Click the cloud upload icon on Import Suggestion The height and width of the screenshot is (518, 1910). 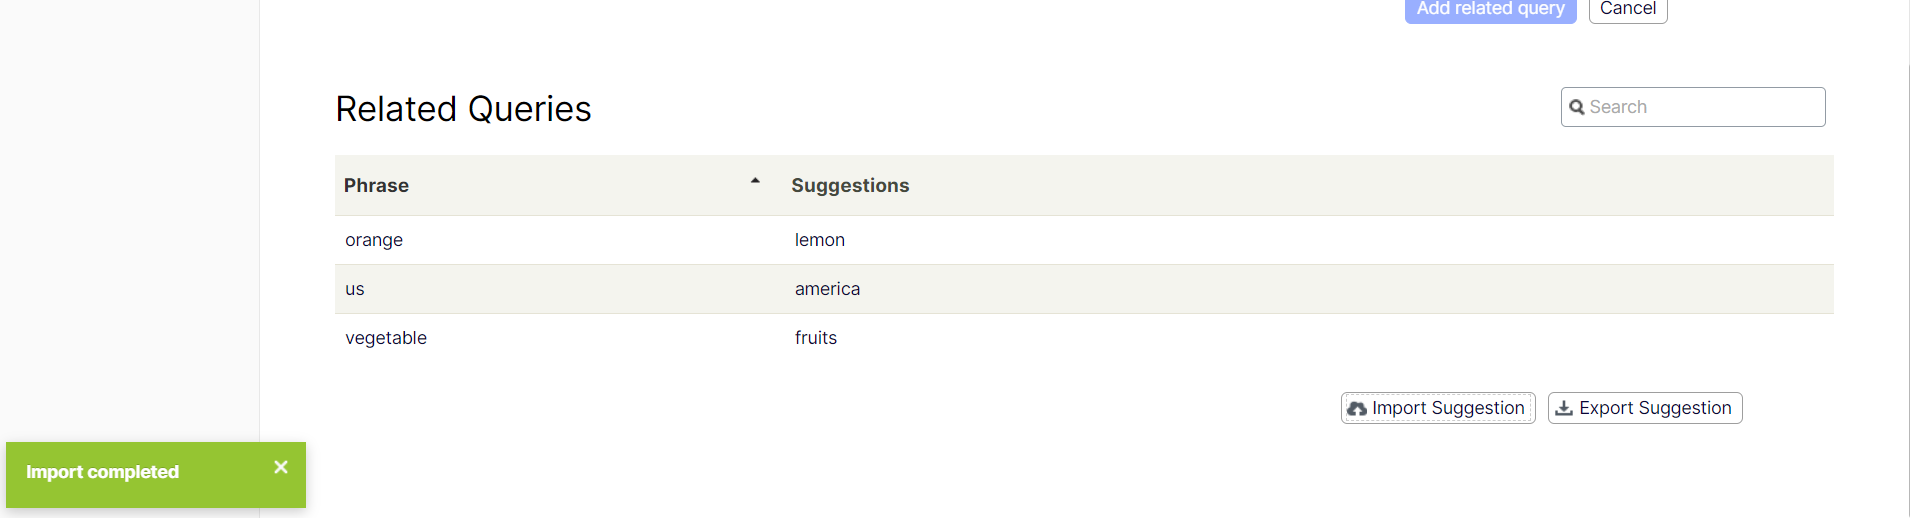1357,409
